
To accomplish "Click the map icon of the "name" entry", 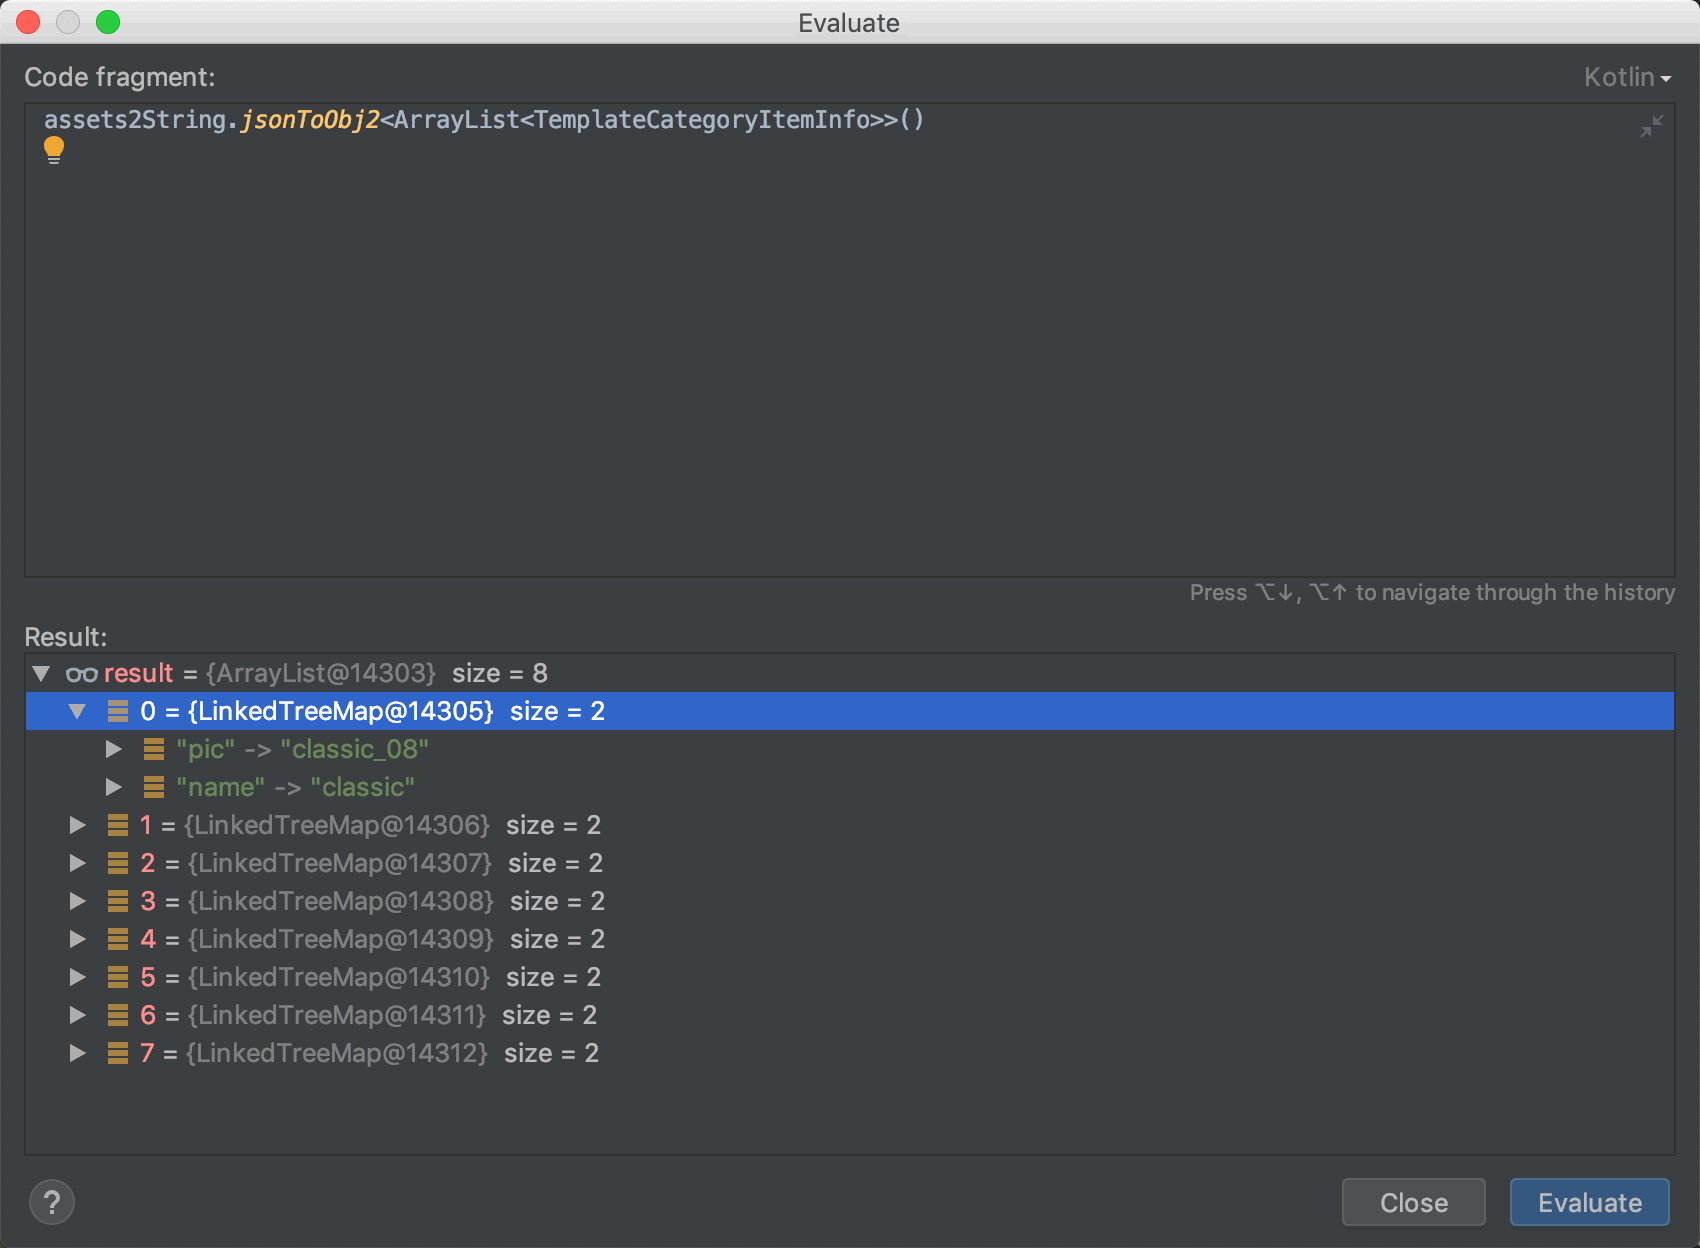I will click(154, 787).
